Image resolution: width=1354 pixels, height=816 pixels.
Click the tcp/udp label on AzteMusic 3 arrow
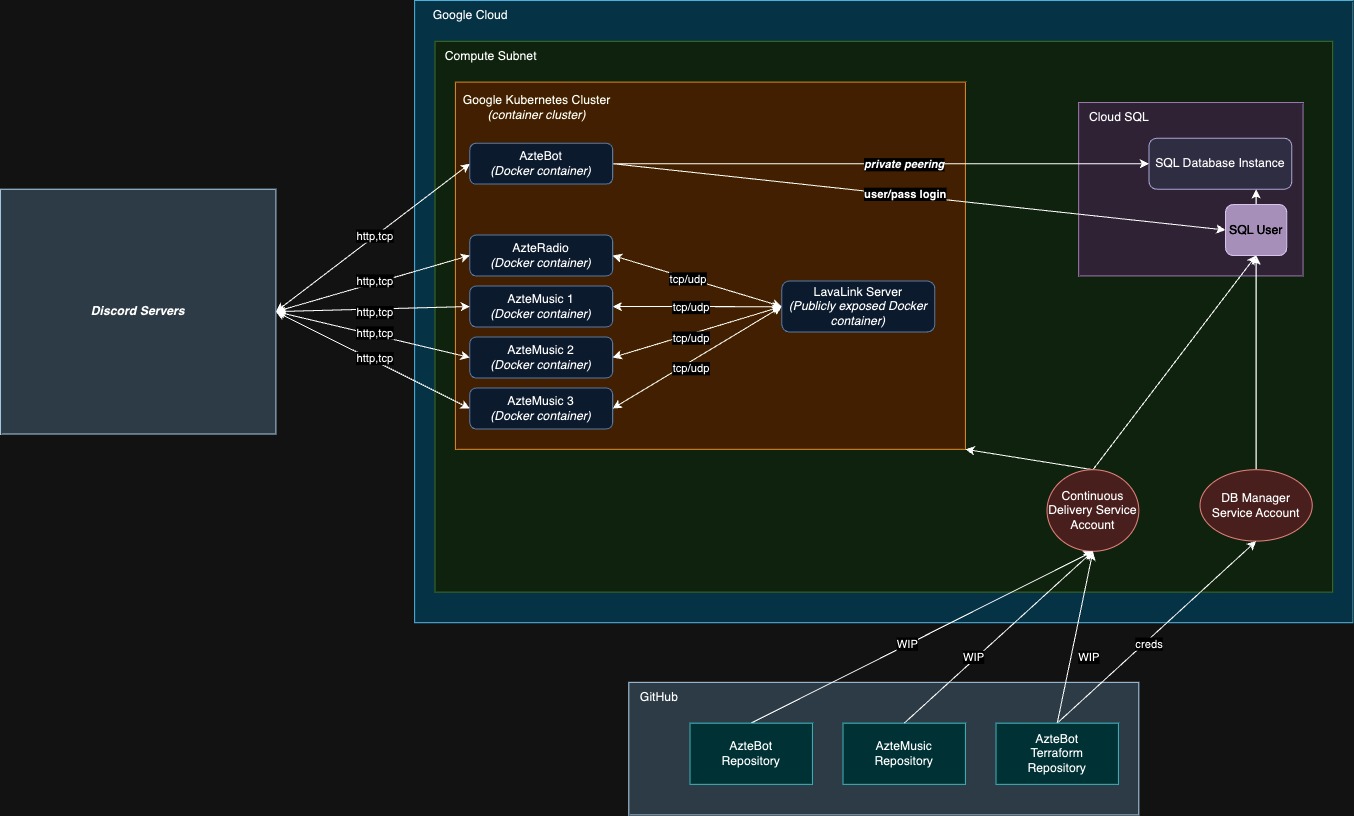(x=691, y=368)
